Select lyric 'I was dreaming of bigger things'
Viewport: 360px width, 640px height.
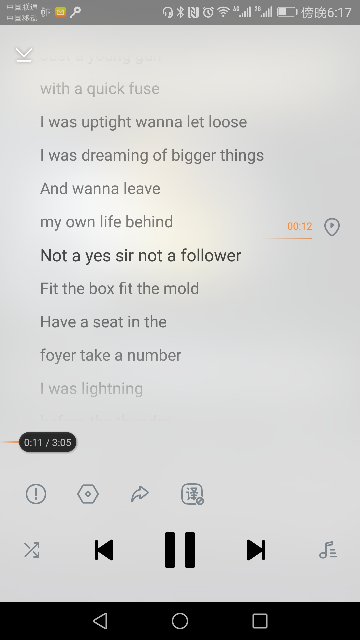pyautogui.click(x=152, y=156)
